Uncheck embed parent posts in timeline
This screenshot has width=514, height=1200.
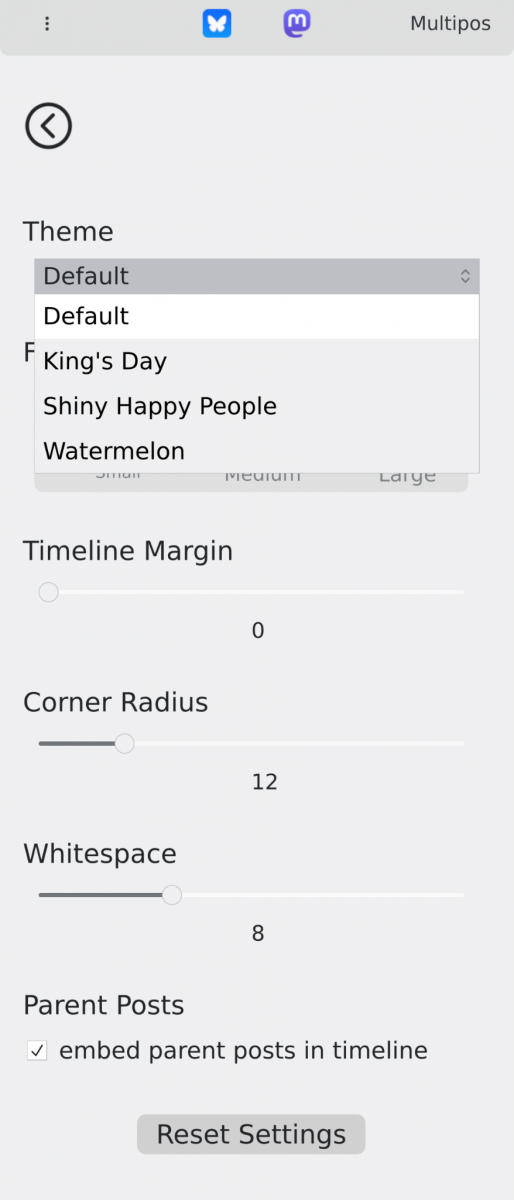point(37,1051)
